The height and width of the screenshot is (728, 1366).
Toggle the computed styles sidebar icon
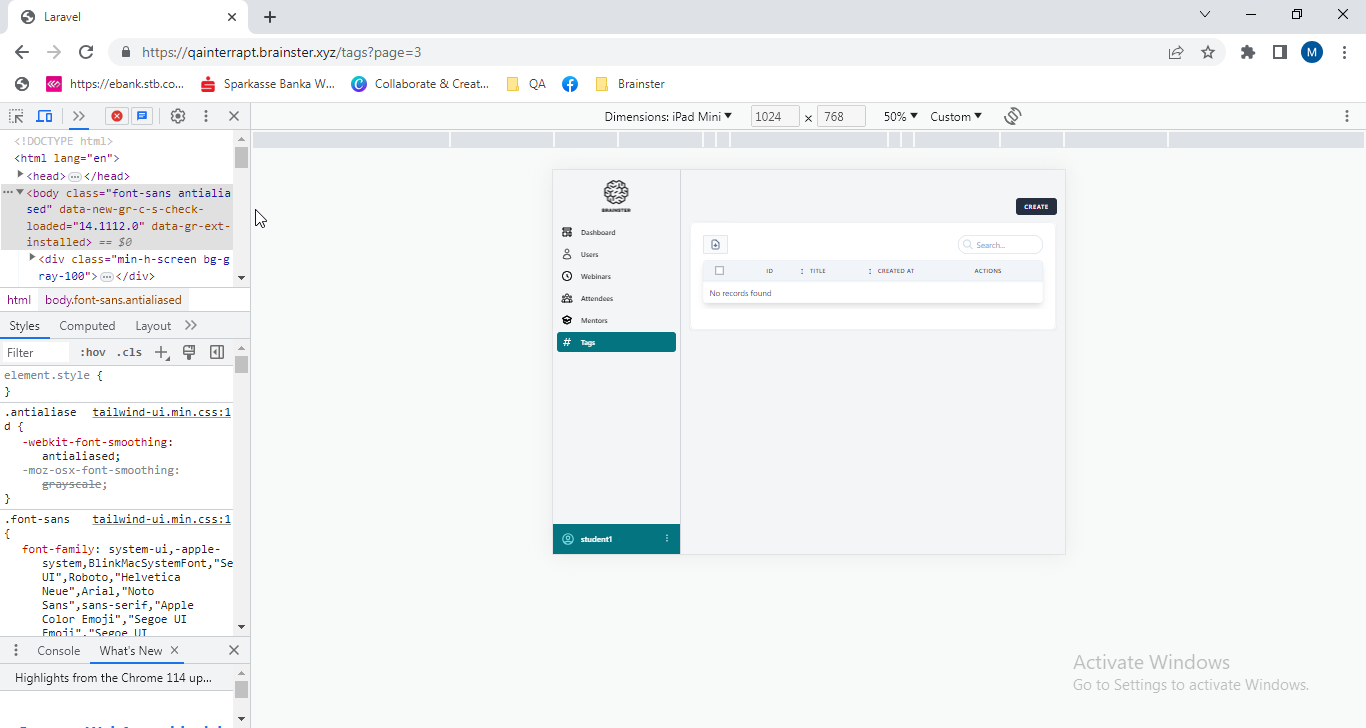point(216,352)
